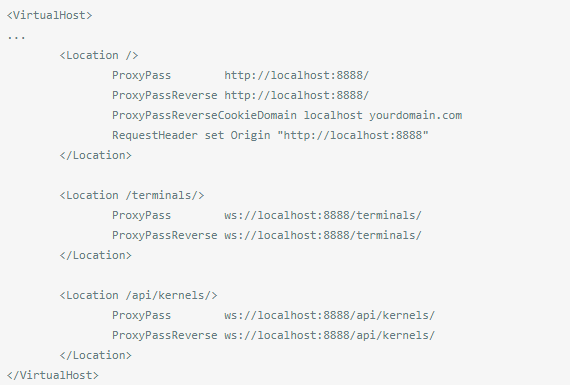The width and height of the screenshot is (570, 385).
Task: Click the quoted "http://localhost:8888" Origin value
Action: pyautogui.click(x=353, y=135)
